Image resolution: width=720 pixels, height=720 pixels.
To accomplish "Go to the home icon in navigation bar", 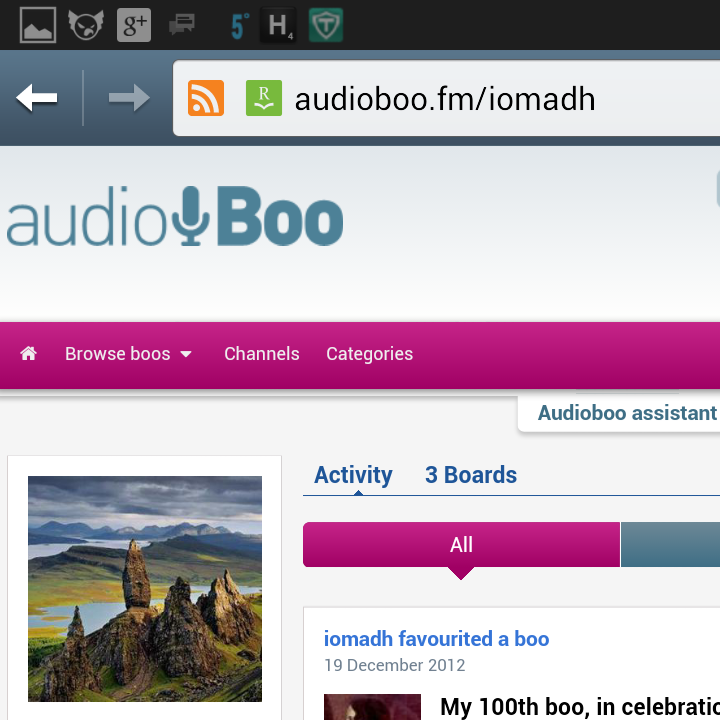I will [x=29, y=354].
